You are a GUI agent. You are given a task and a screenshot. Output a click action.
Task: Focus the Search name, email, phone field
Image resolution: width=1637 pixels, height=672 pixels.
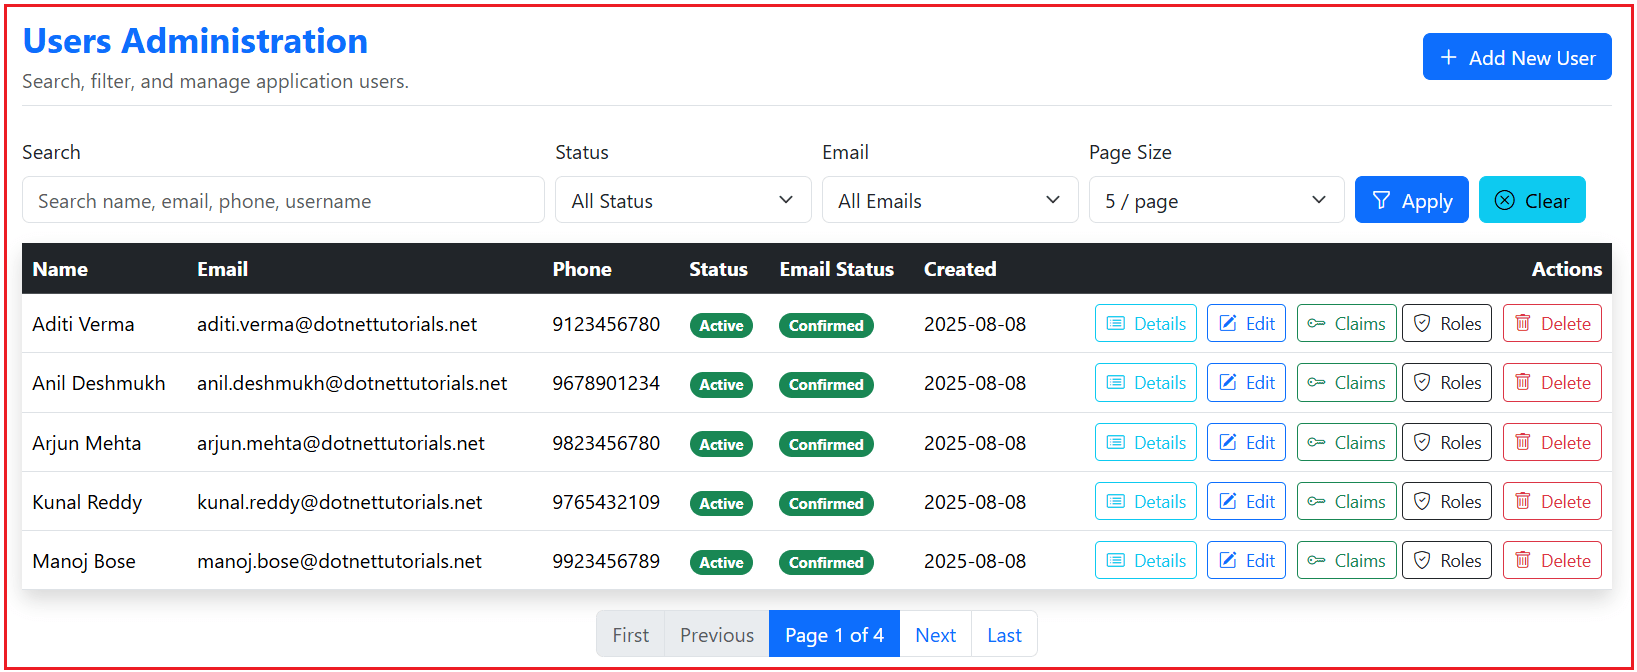[283, 200]
